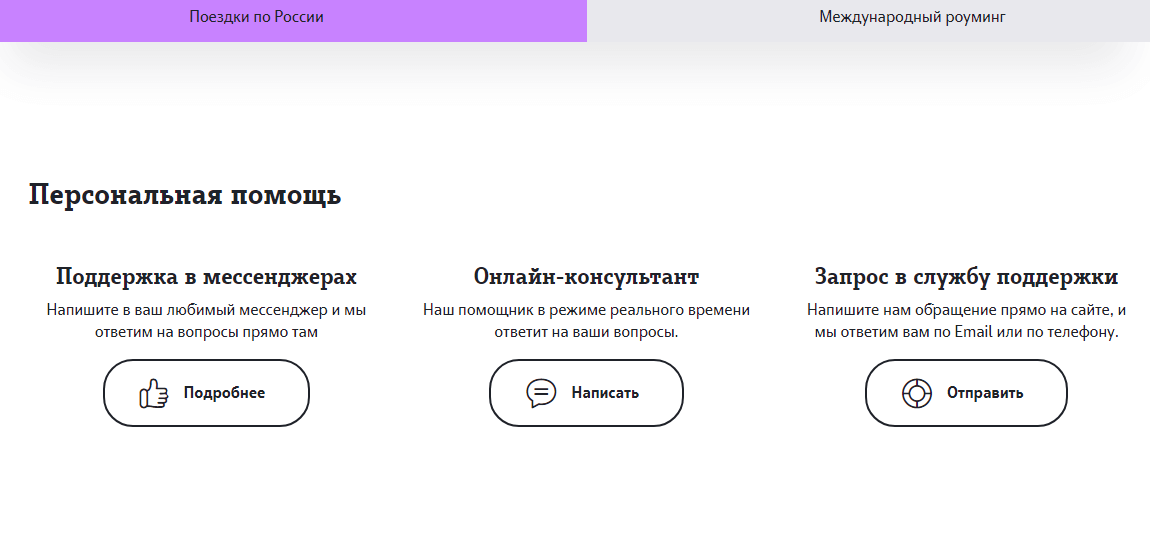Send a support request via Отправить
The width and height of the screenshot is (1150, 541).
coord(966,393)
